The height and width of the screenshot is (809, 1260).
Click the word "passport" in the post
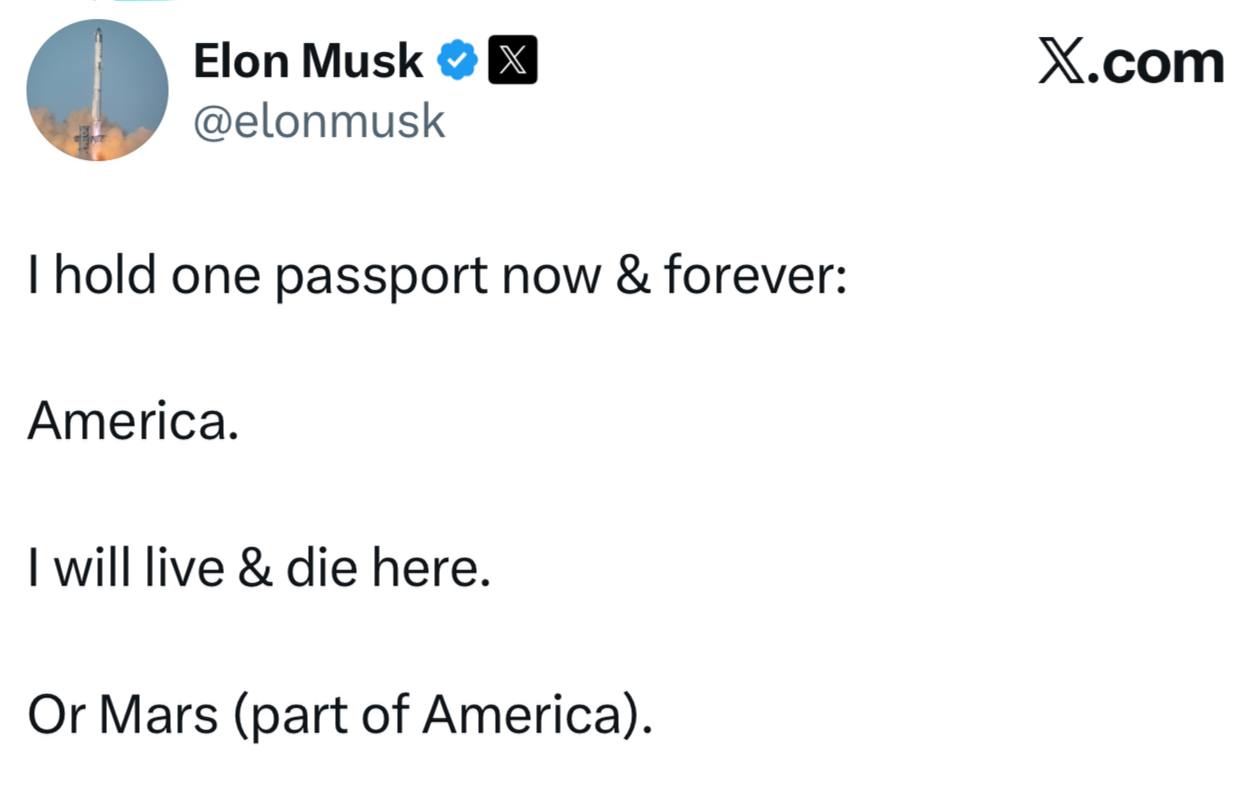tap(381, 276)
